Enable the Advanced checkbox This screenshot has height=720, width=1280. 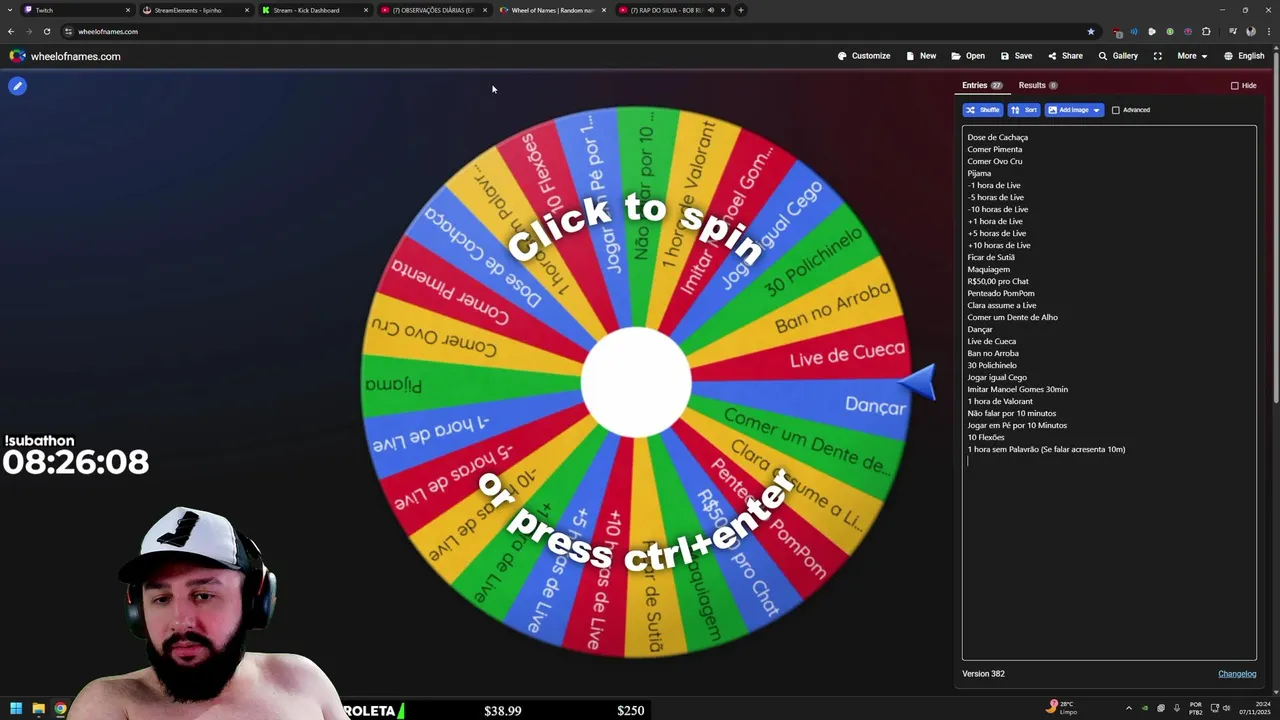click(1116, 110)
